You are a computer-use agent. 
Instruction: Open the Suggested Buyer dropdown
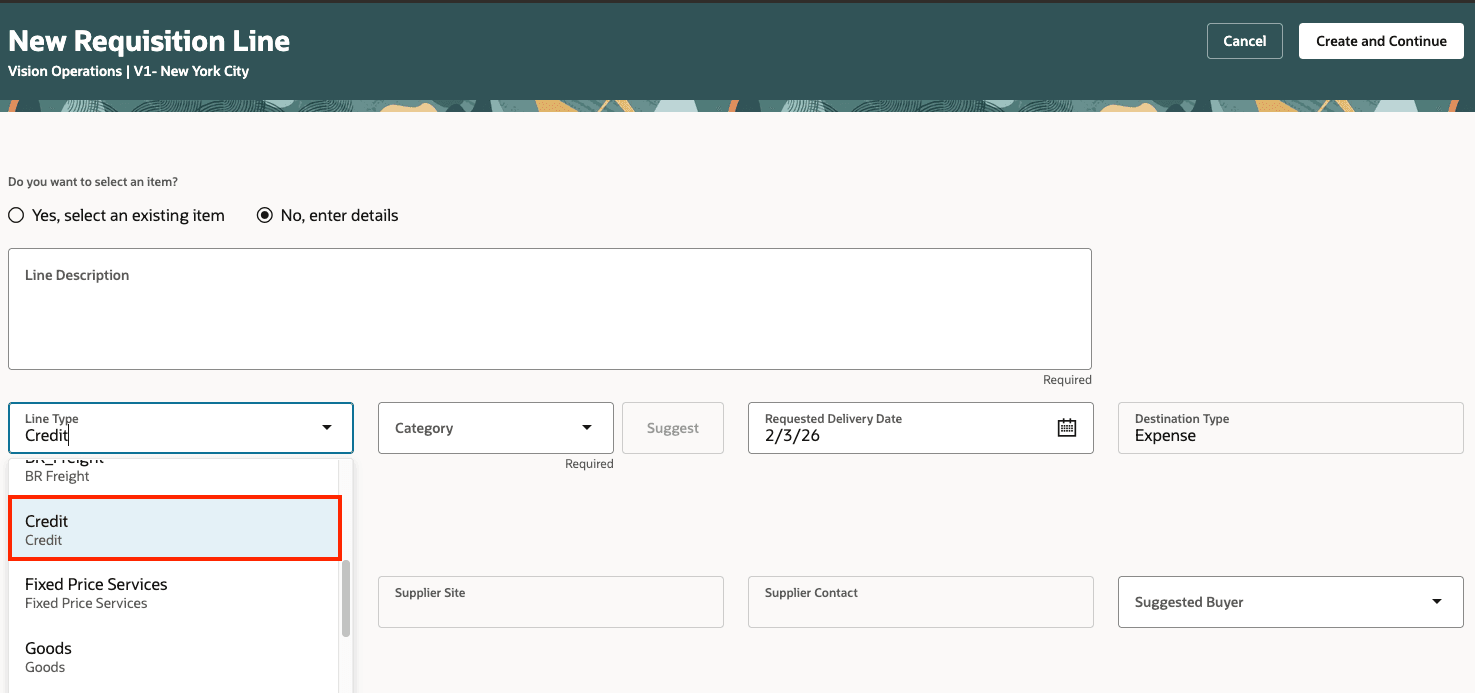pyautogui.click(x=1437, y=601)
